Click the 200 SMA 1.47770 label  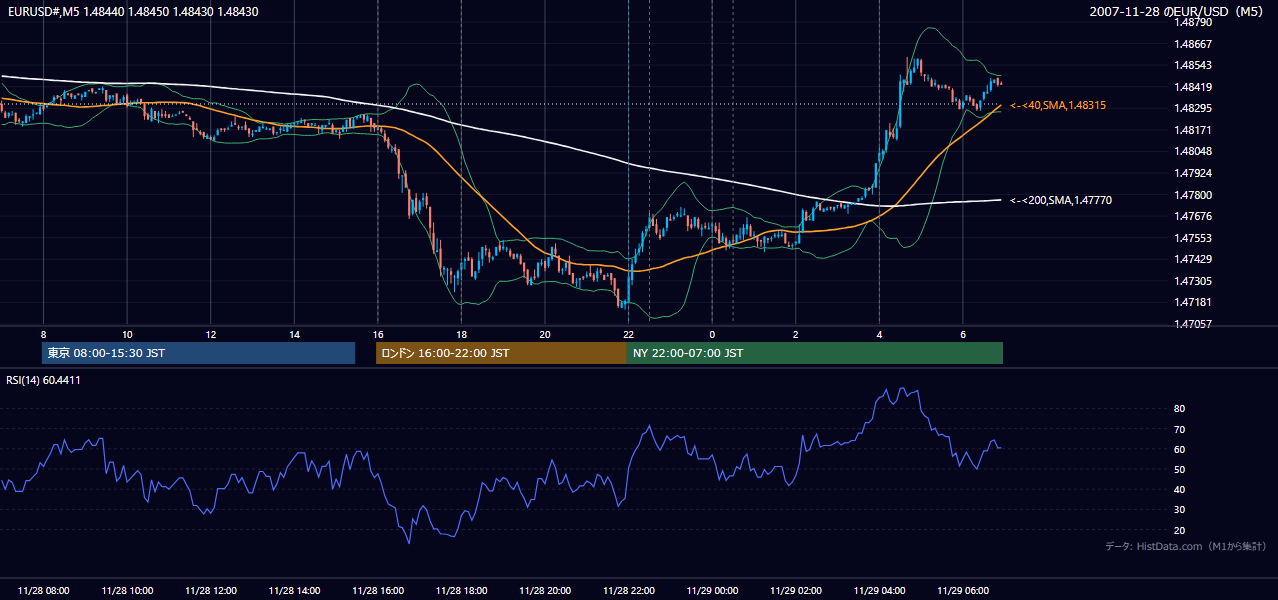pyautogui.click(x=1061, y=200)
